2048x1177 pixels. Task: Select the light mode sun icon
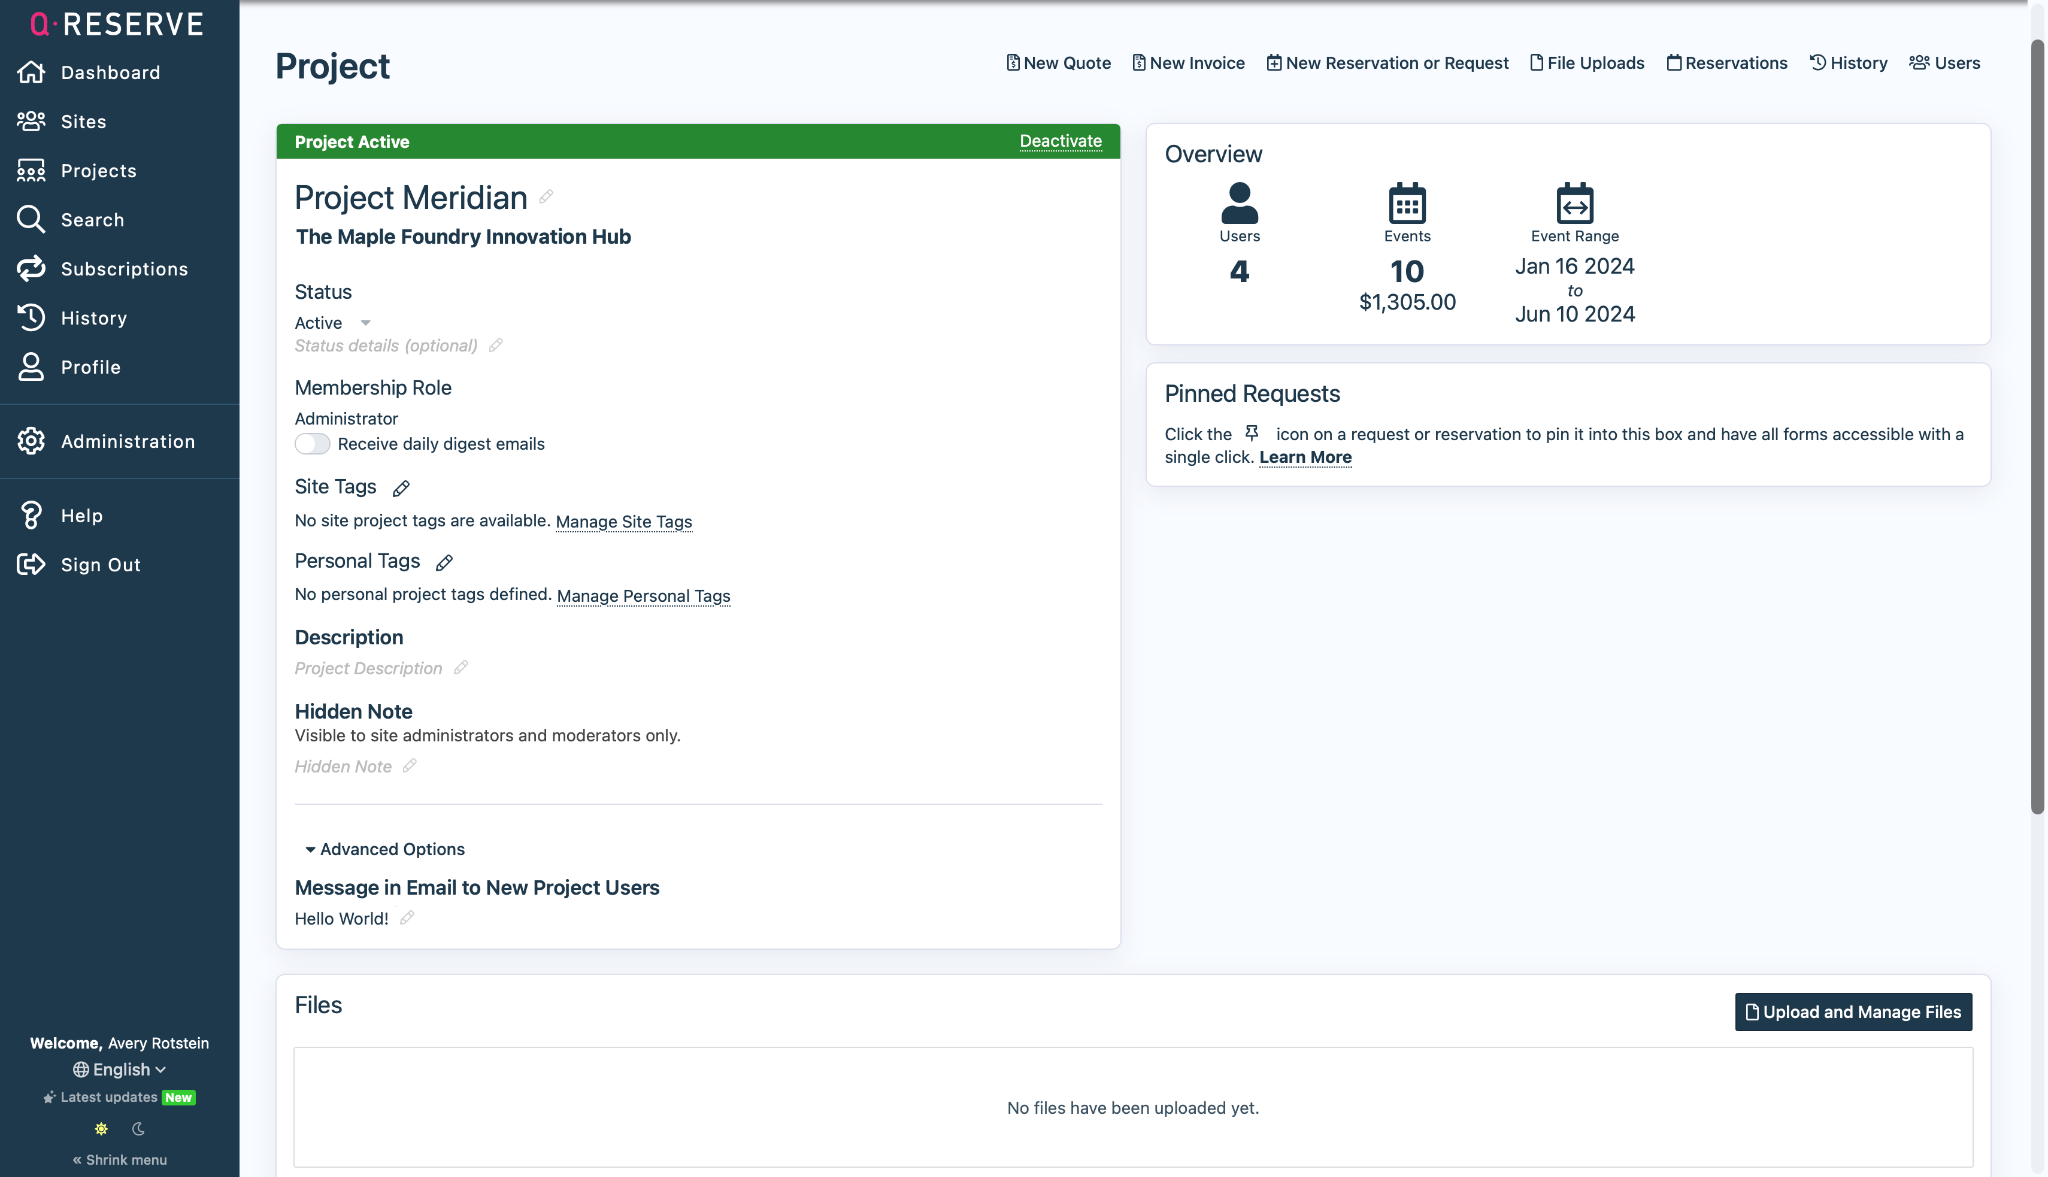(101, 1129)
